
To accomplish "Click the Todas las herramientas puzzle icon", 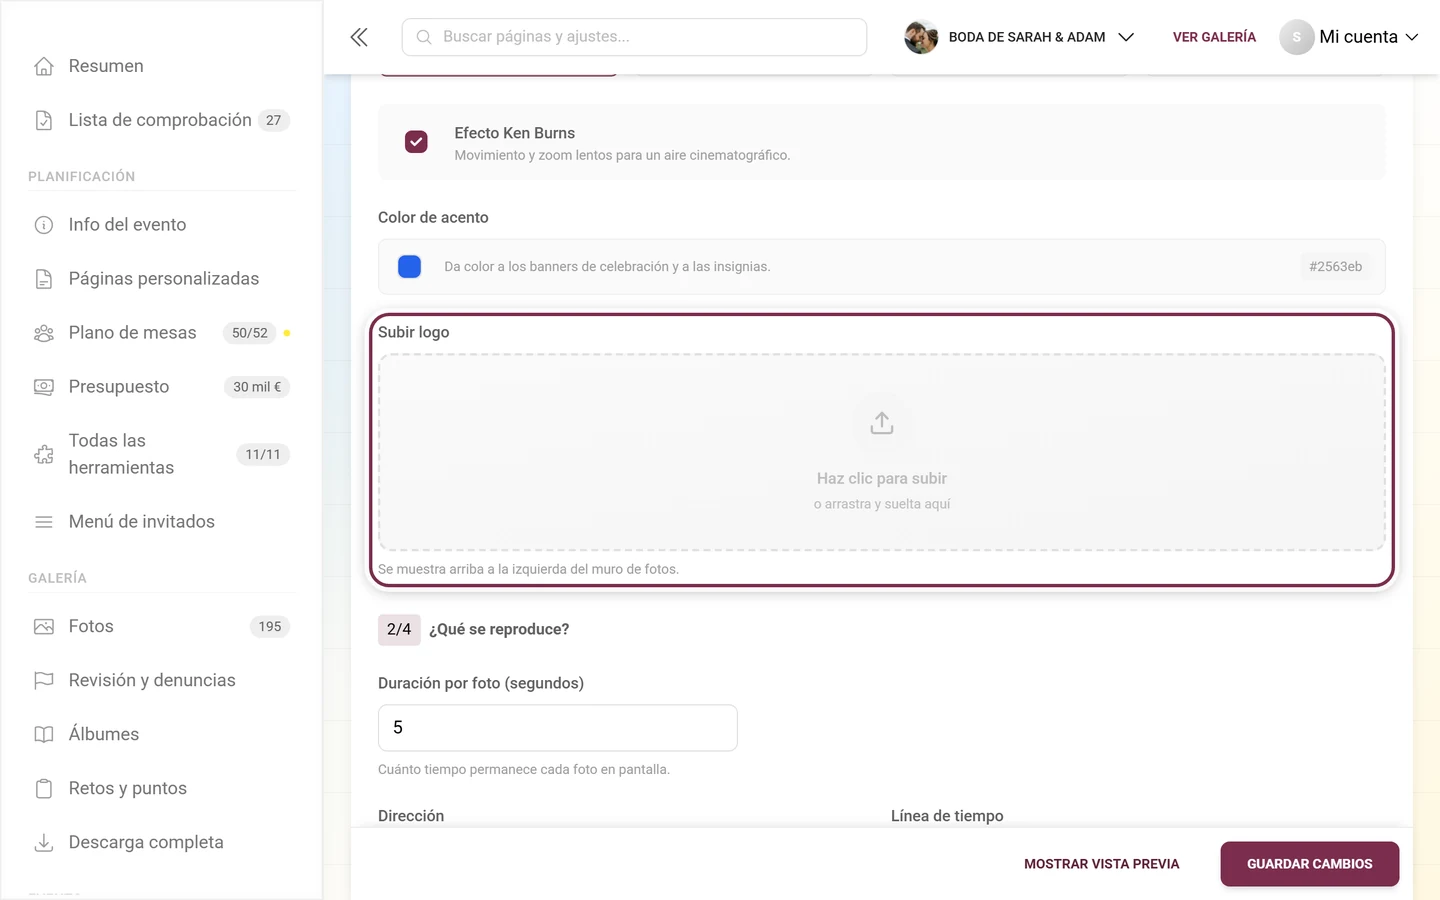I will pos(44,454).
